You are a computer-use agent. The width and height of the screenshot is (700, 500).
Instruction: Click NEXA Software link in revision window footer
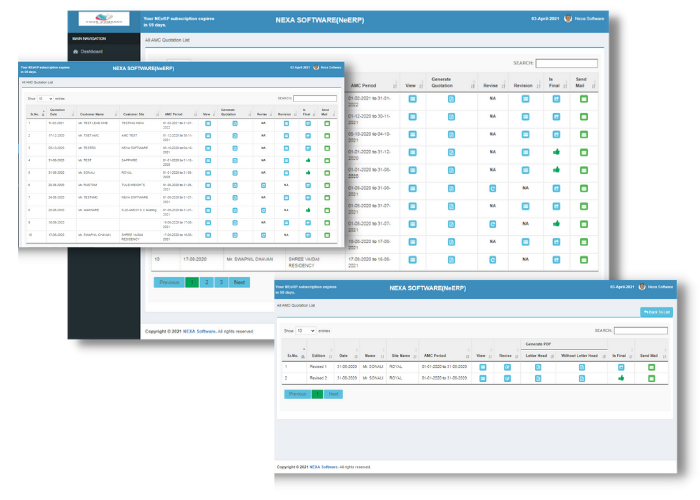coord(321,466)
